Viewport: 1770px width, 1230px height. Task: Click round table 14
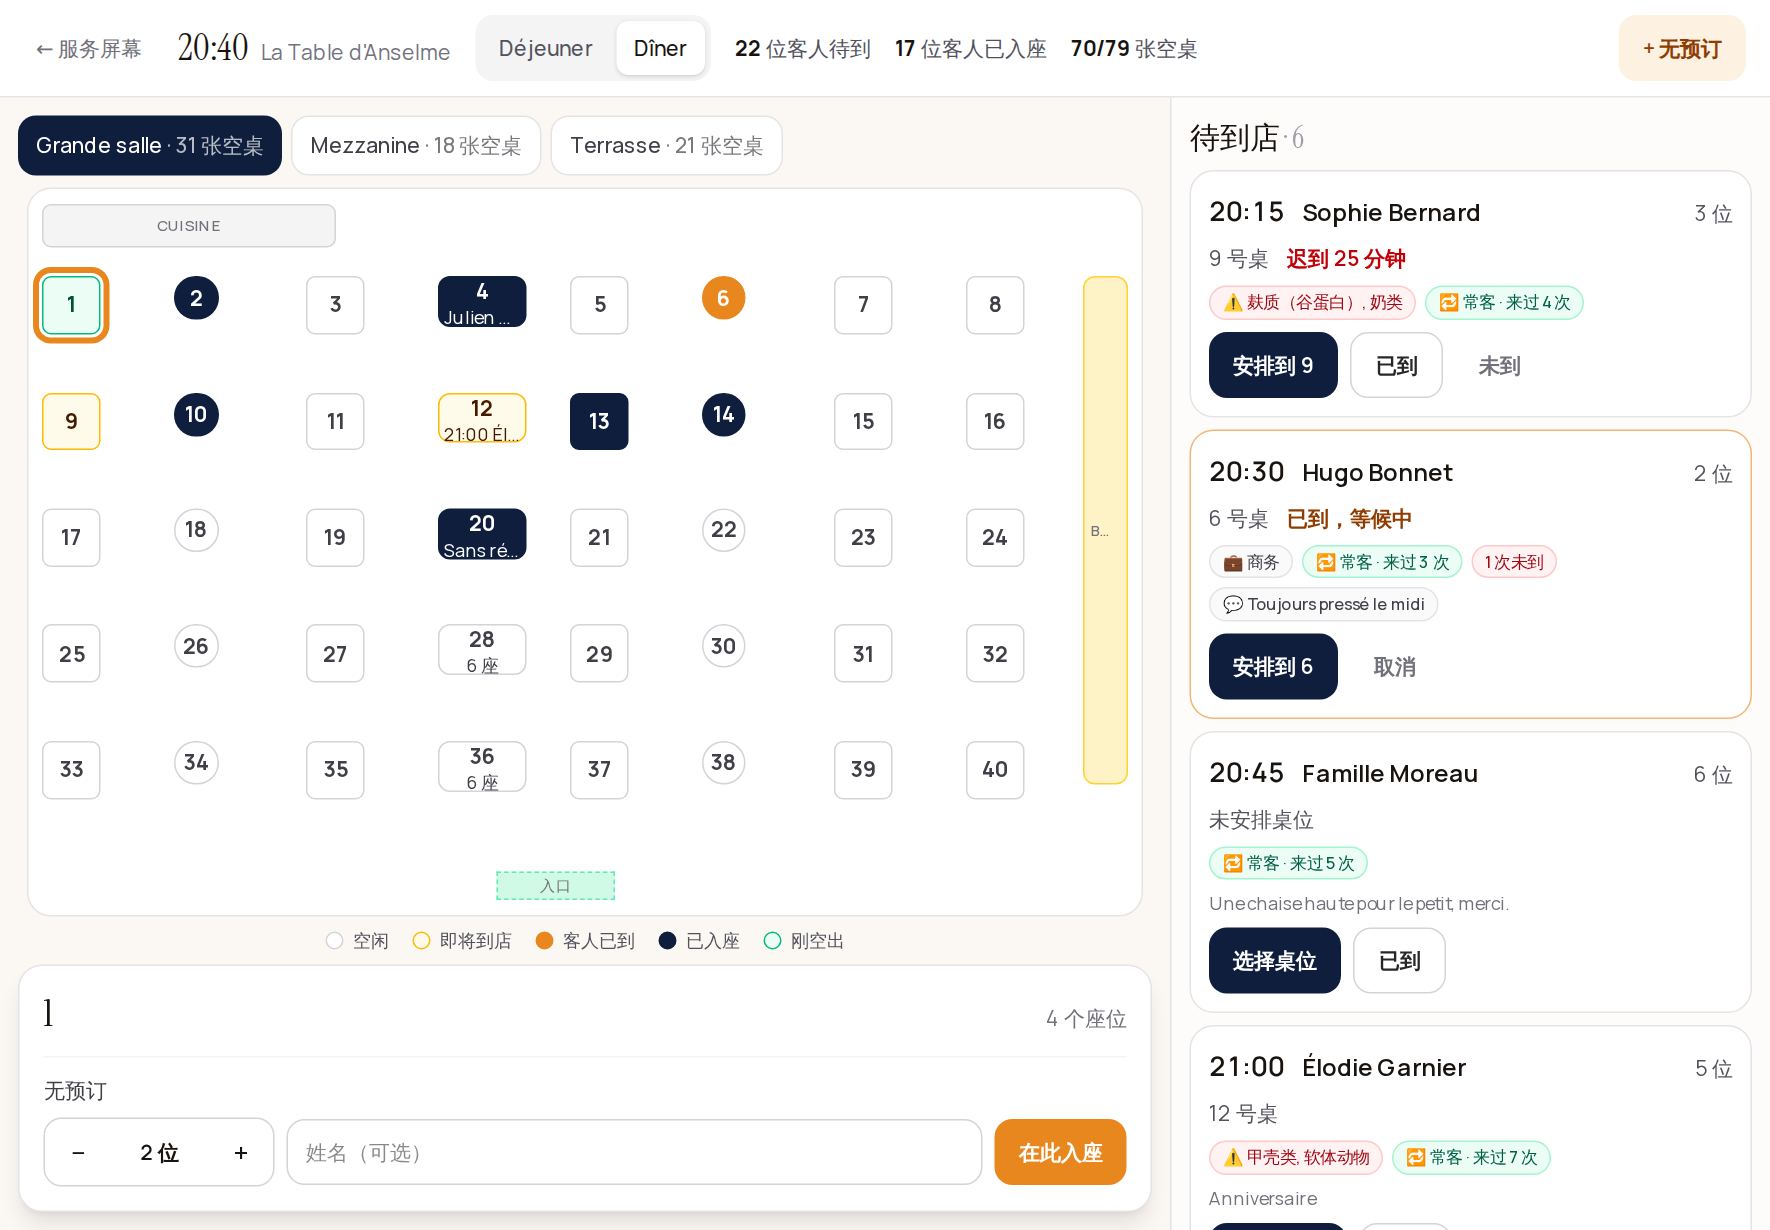pyautogui.click(x=723, y=415)
